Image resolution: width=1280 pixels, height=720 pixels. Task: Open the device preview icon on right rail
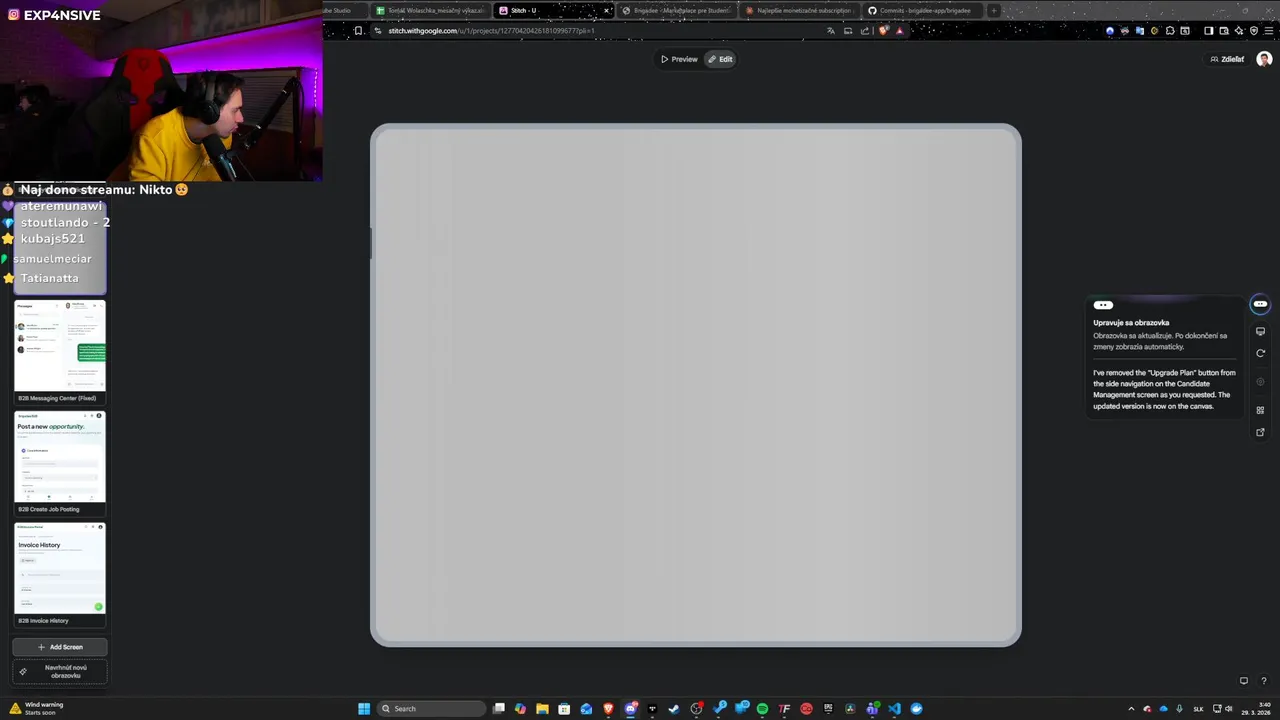coord(1260,331)
